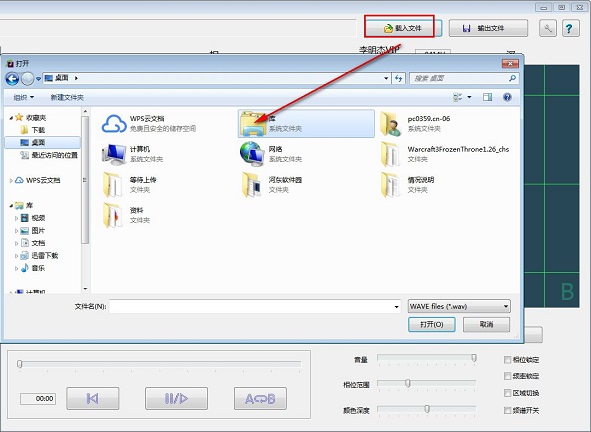Open settings with the wrench icon
The height and width of the screenshot is (432, 591).
(548, 28)
